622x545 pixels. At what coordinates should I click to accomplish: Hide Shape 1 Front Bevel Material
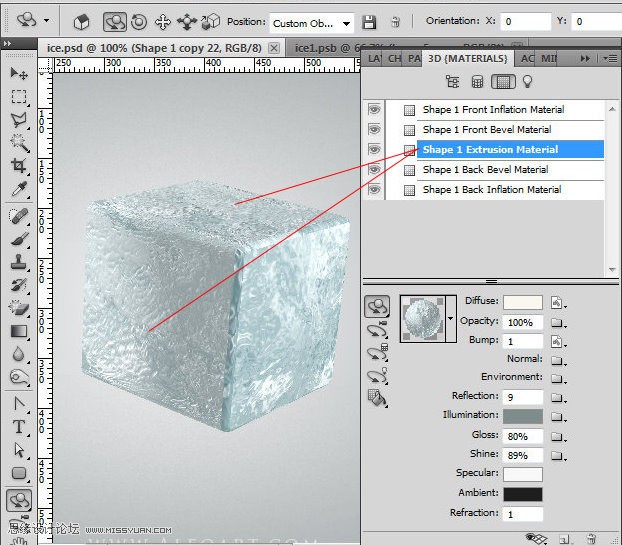(x=374, y=129)
